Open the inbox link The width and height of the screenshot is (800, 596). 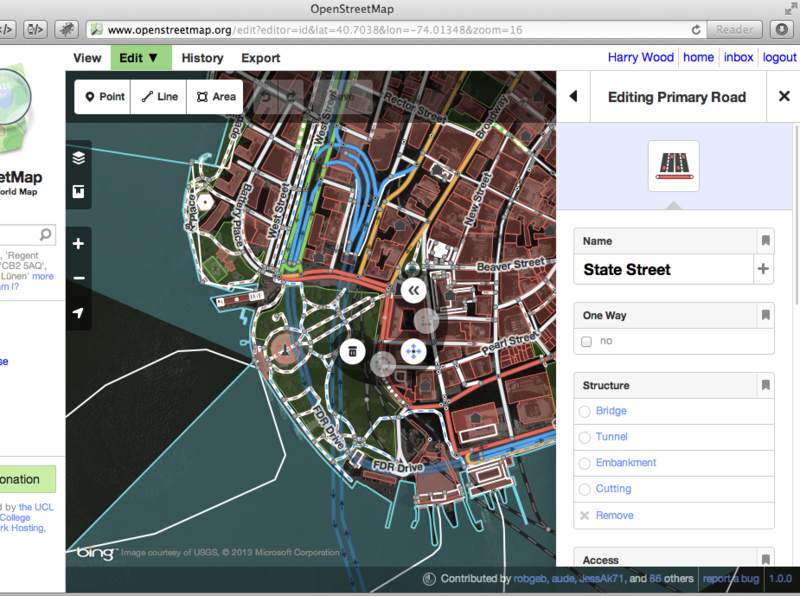click(738, 57)
